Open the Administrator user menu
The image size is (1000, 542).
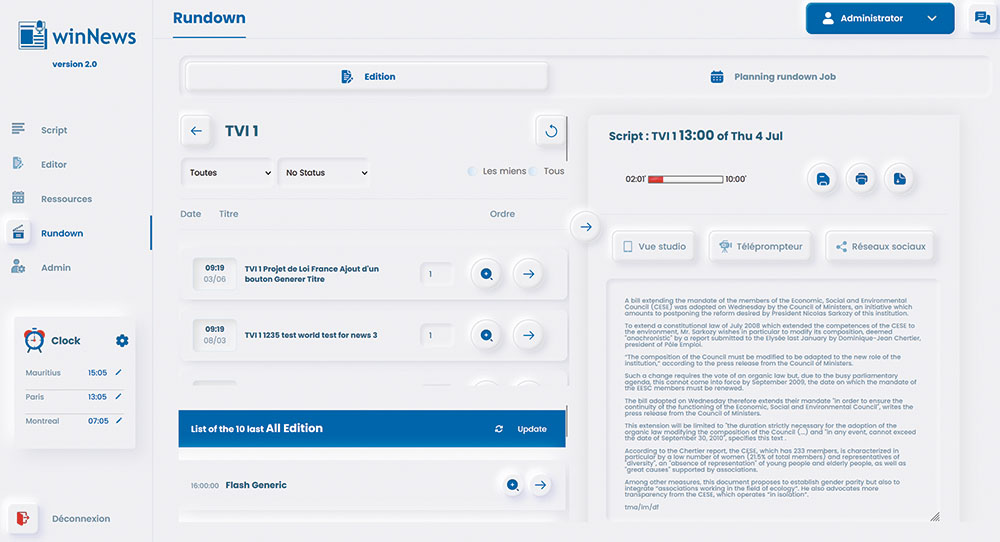(880, 19)
